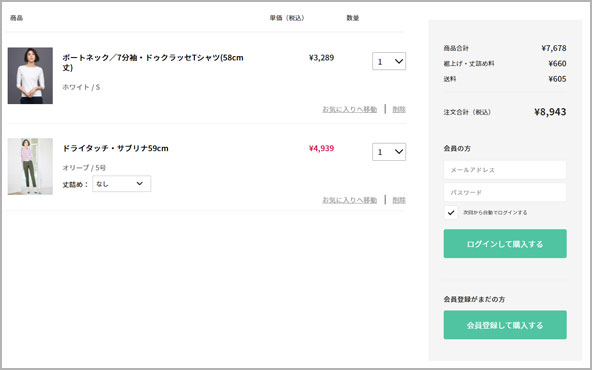Remove Sabrina pants from cart
The height and width of the screenshot is (370, 592).
399,200
